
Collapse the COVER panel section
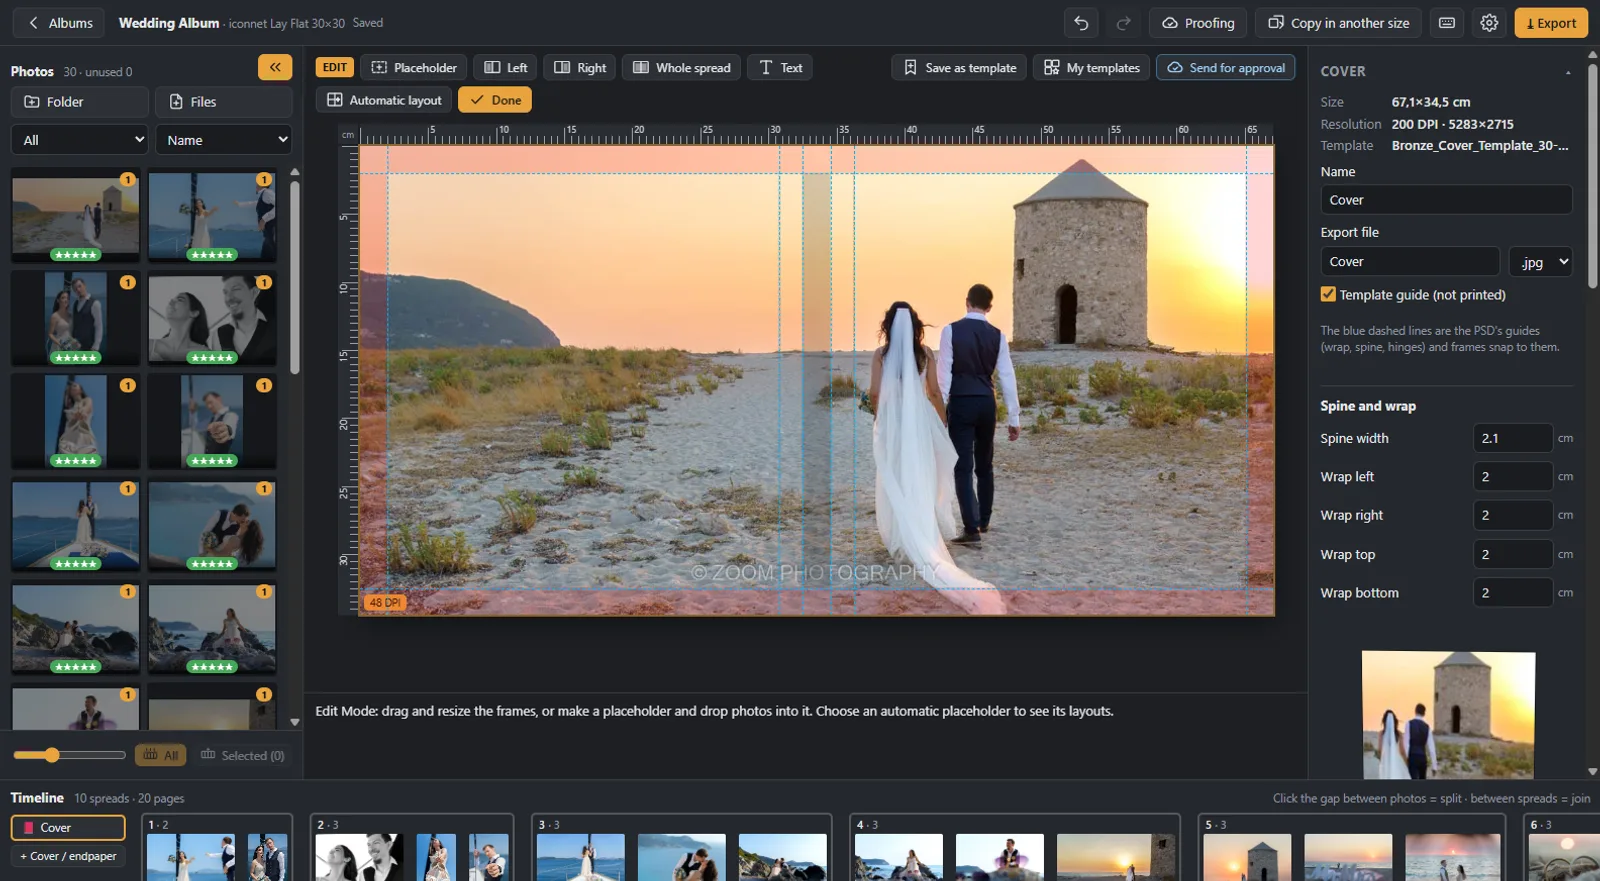point(1567,72)
